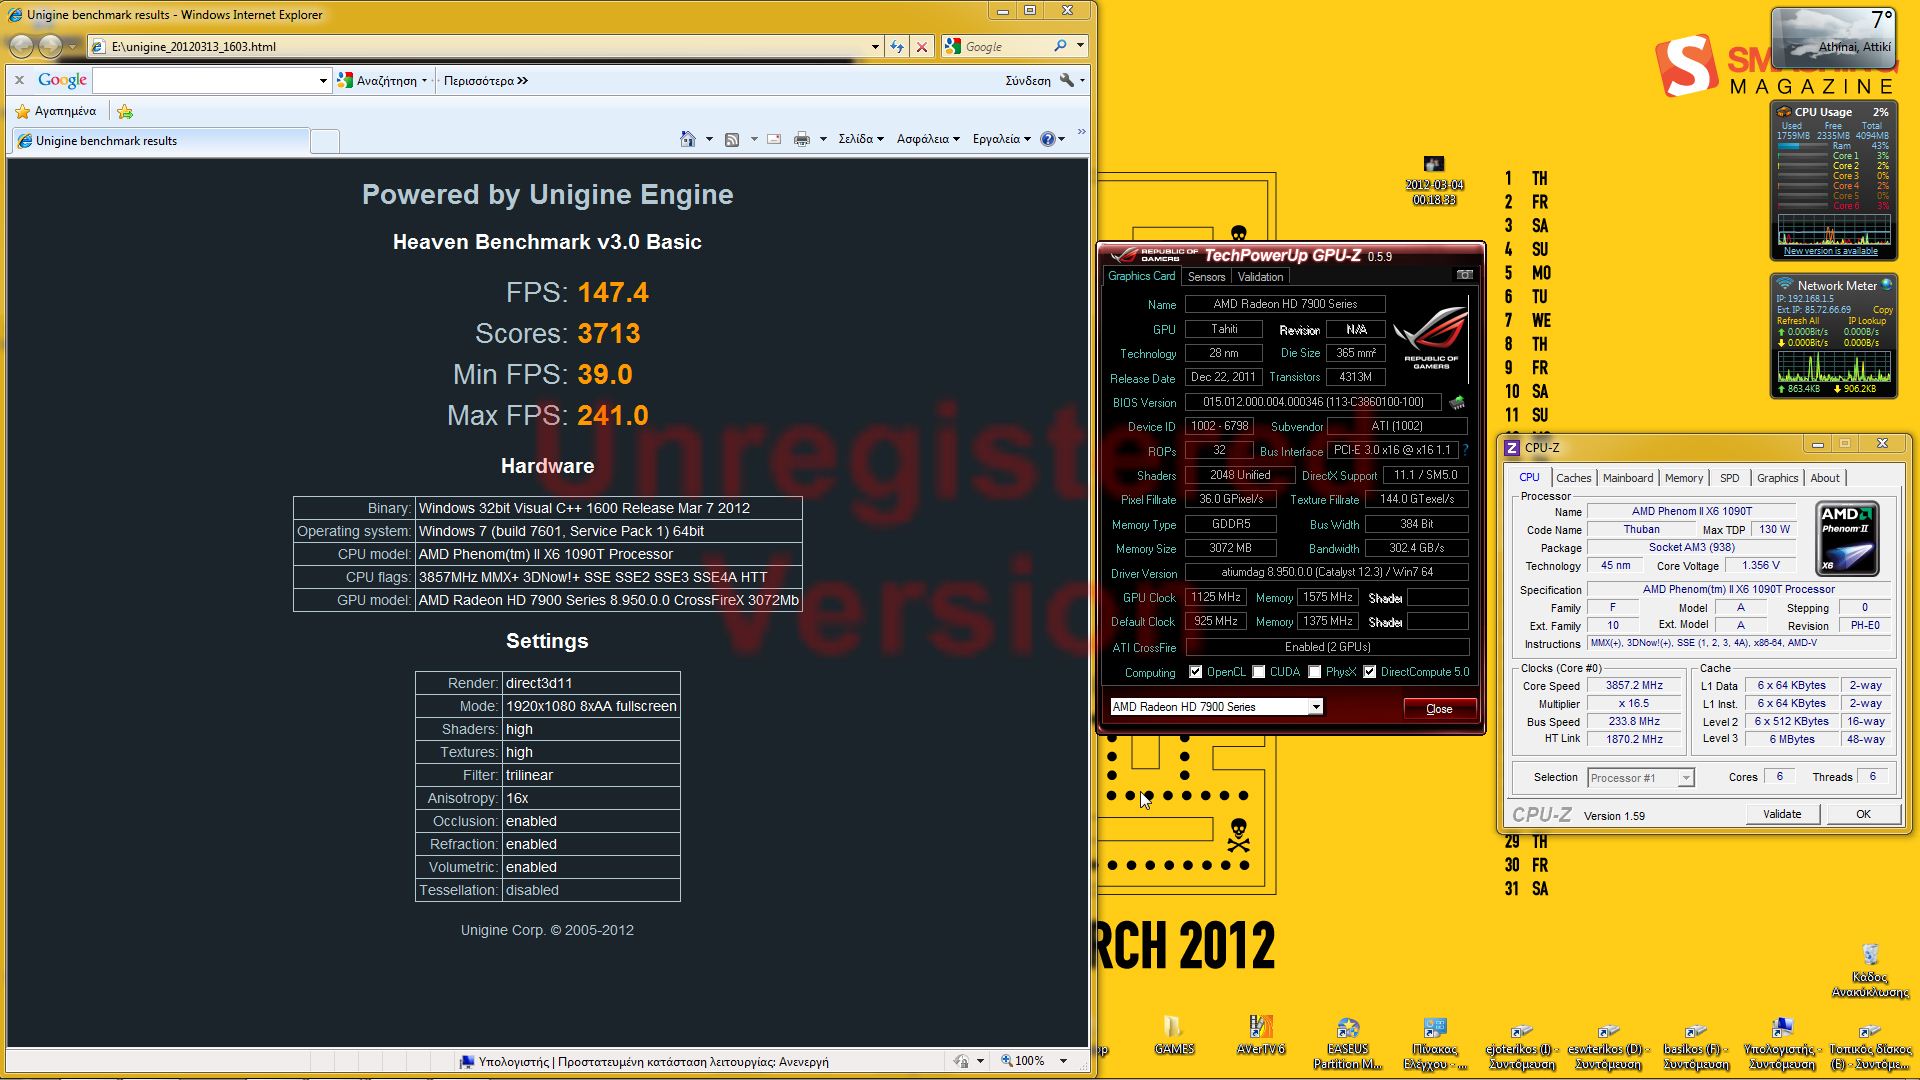Click the Add to Favorites Bar star icon

(124, 111)
